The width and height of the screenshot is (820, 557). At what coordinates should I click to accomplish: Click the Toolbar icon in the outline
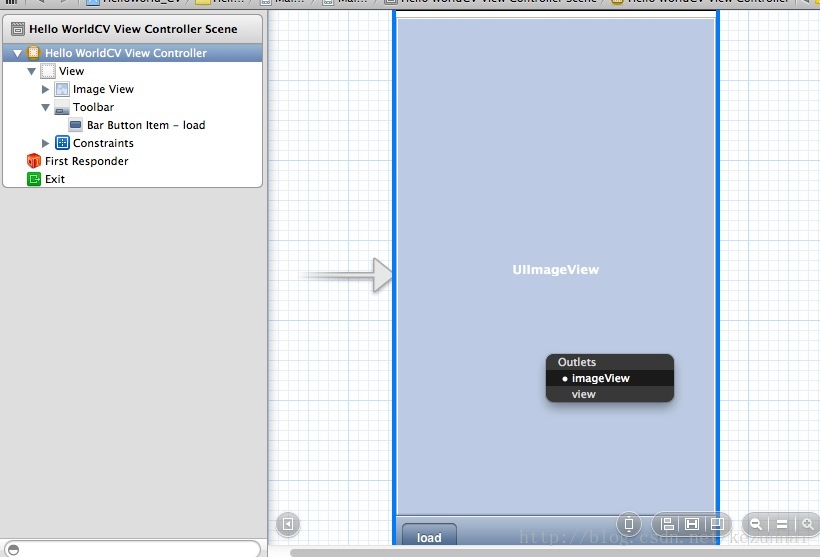tap(62, 108)
